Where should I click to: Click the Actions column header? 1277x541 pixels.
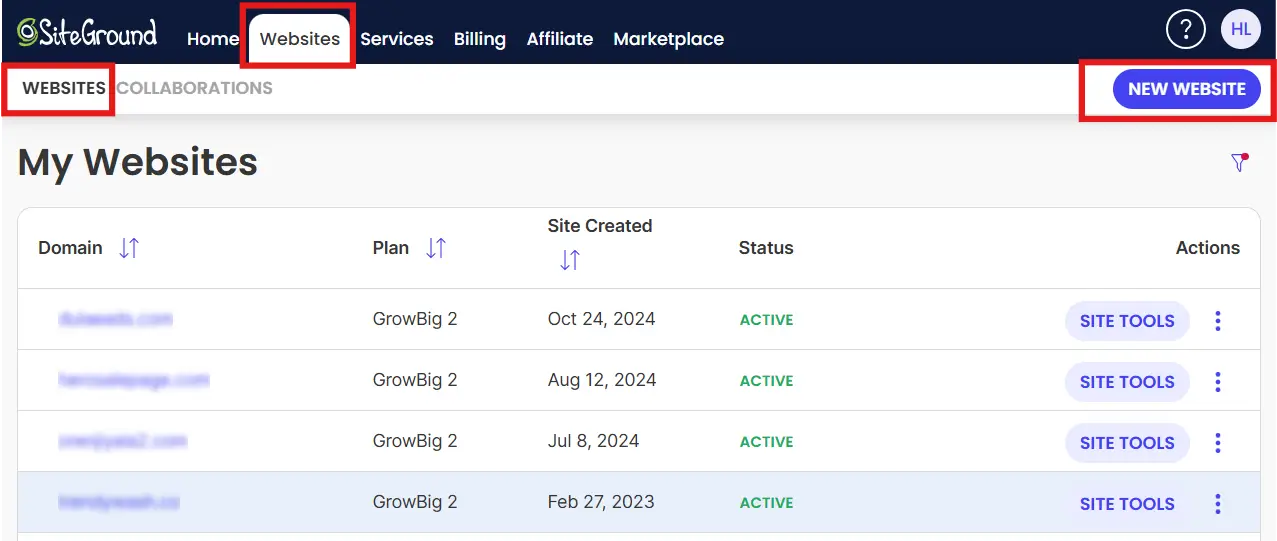1208,248
